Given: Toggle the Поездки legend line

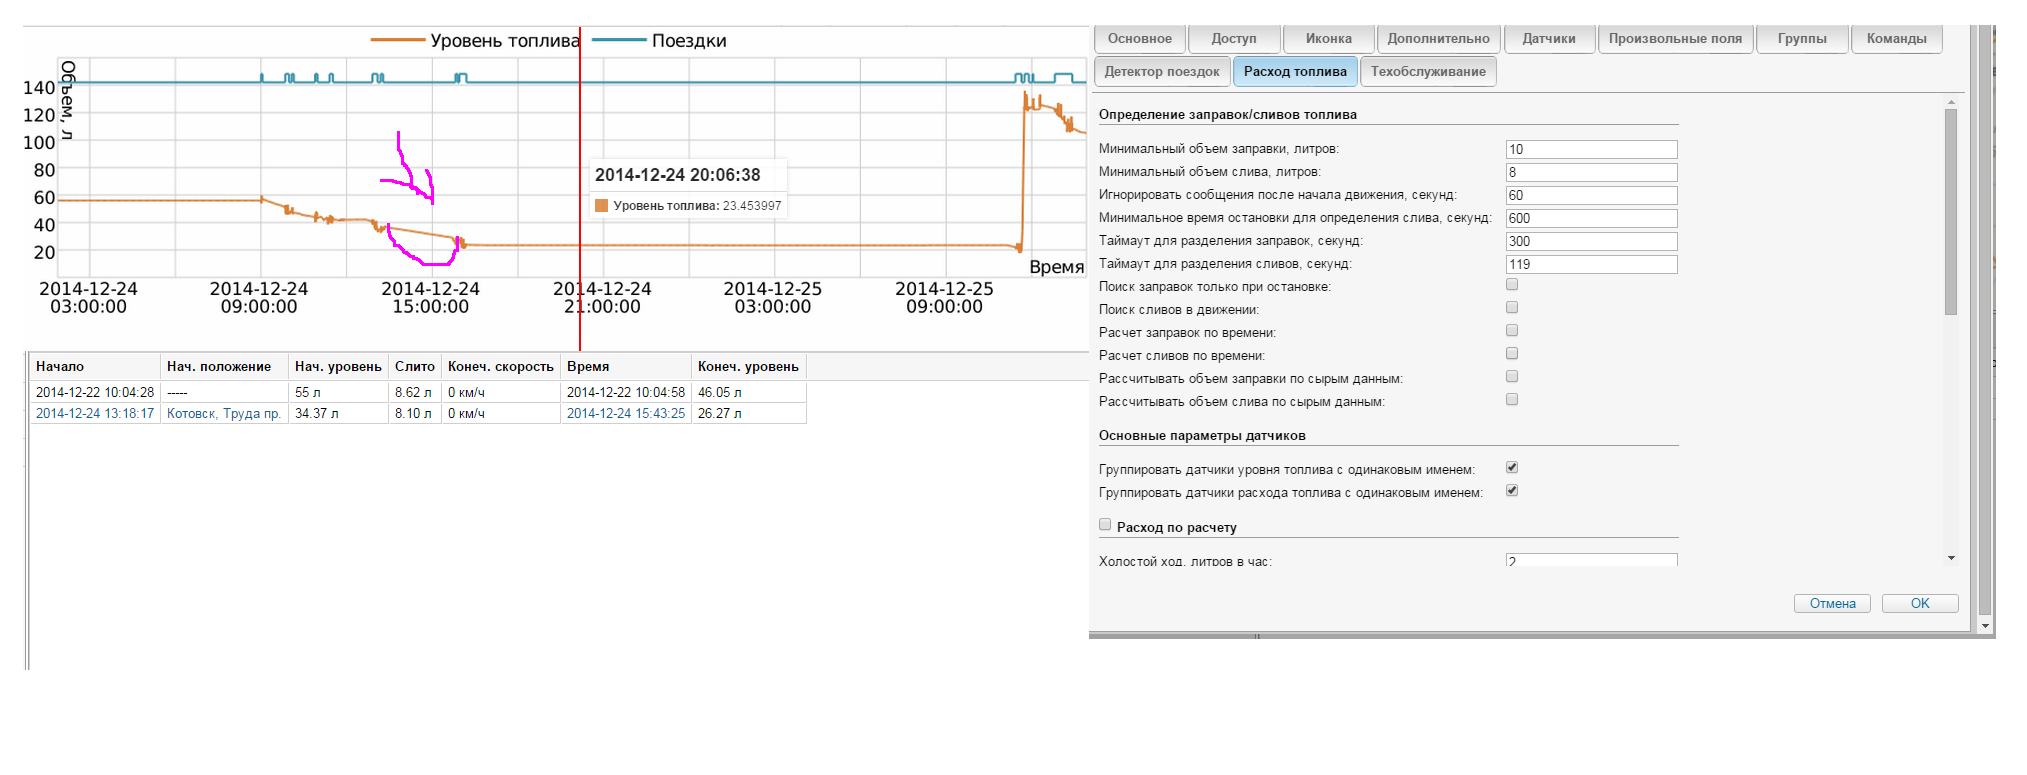Looking at the screenshot, I should 619,41.
